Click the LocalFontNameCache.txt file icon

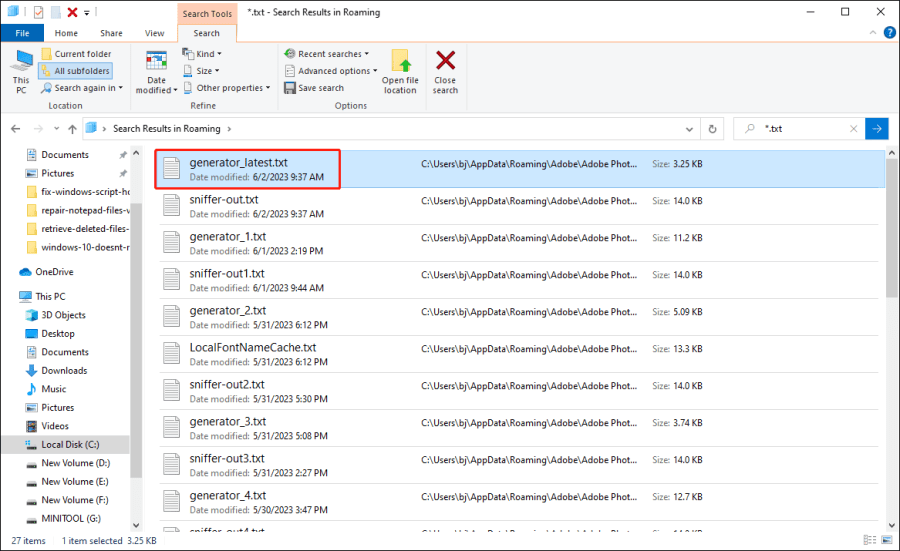coord(172,353)
